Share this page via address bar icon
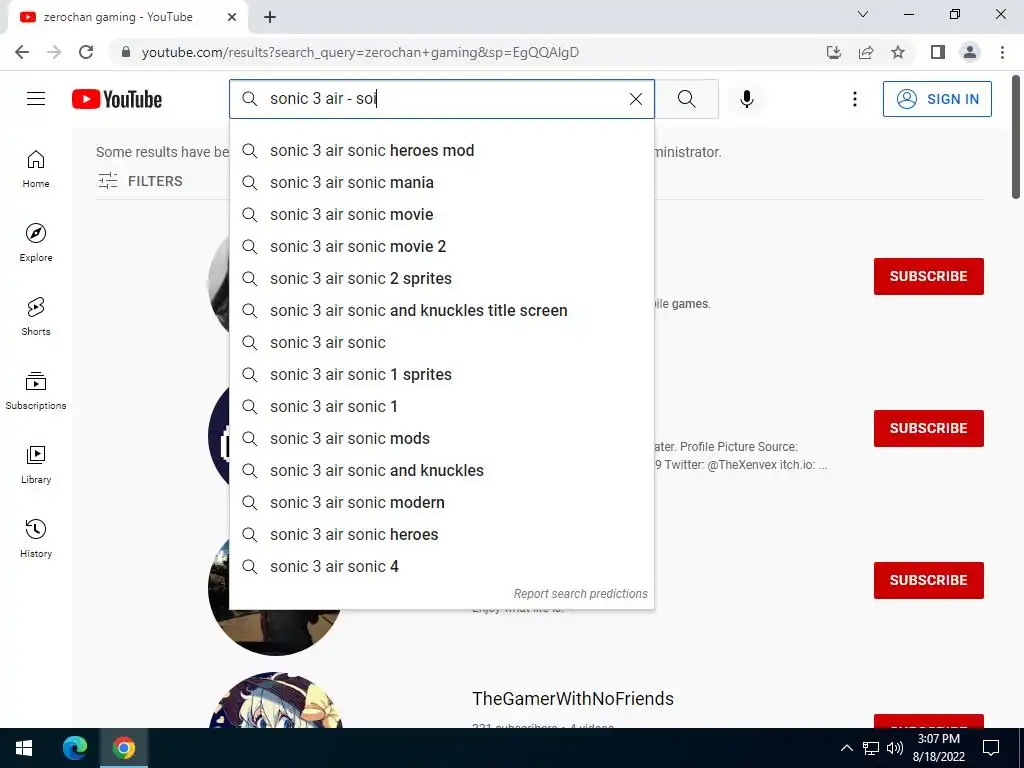The image size is (1024, 768). click(x=866, y=52)
